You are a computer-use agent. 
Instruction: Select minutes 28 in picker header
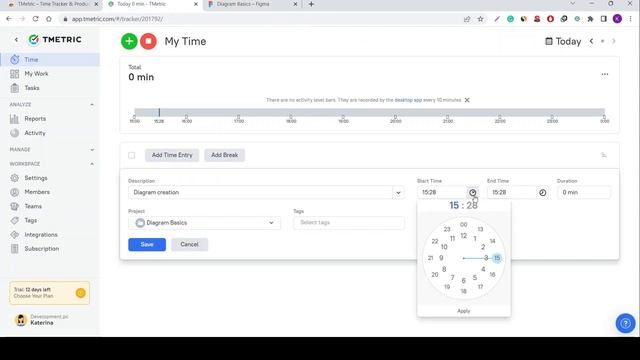(472, 205)
